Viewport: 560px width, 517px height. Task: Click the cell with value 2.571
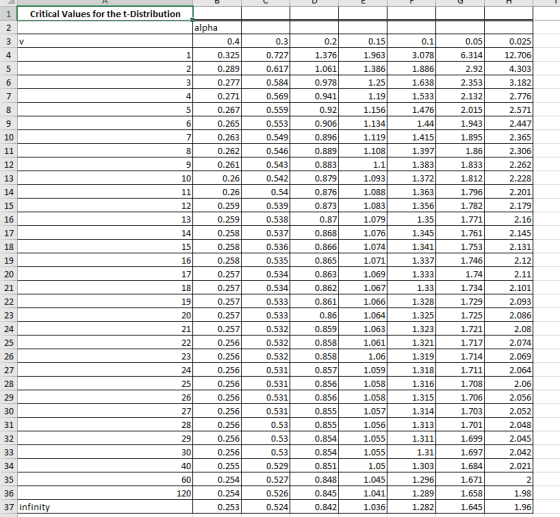point(509,110)
